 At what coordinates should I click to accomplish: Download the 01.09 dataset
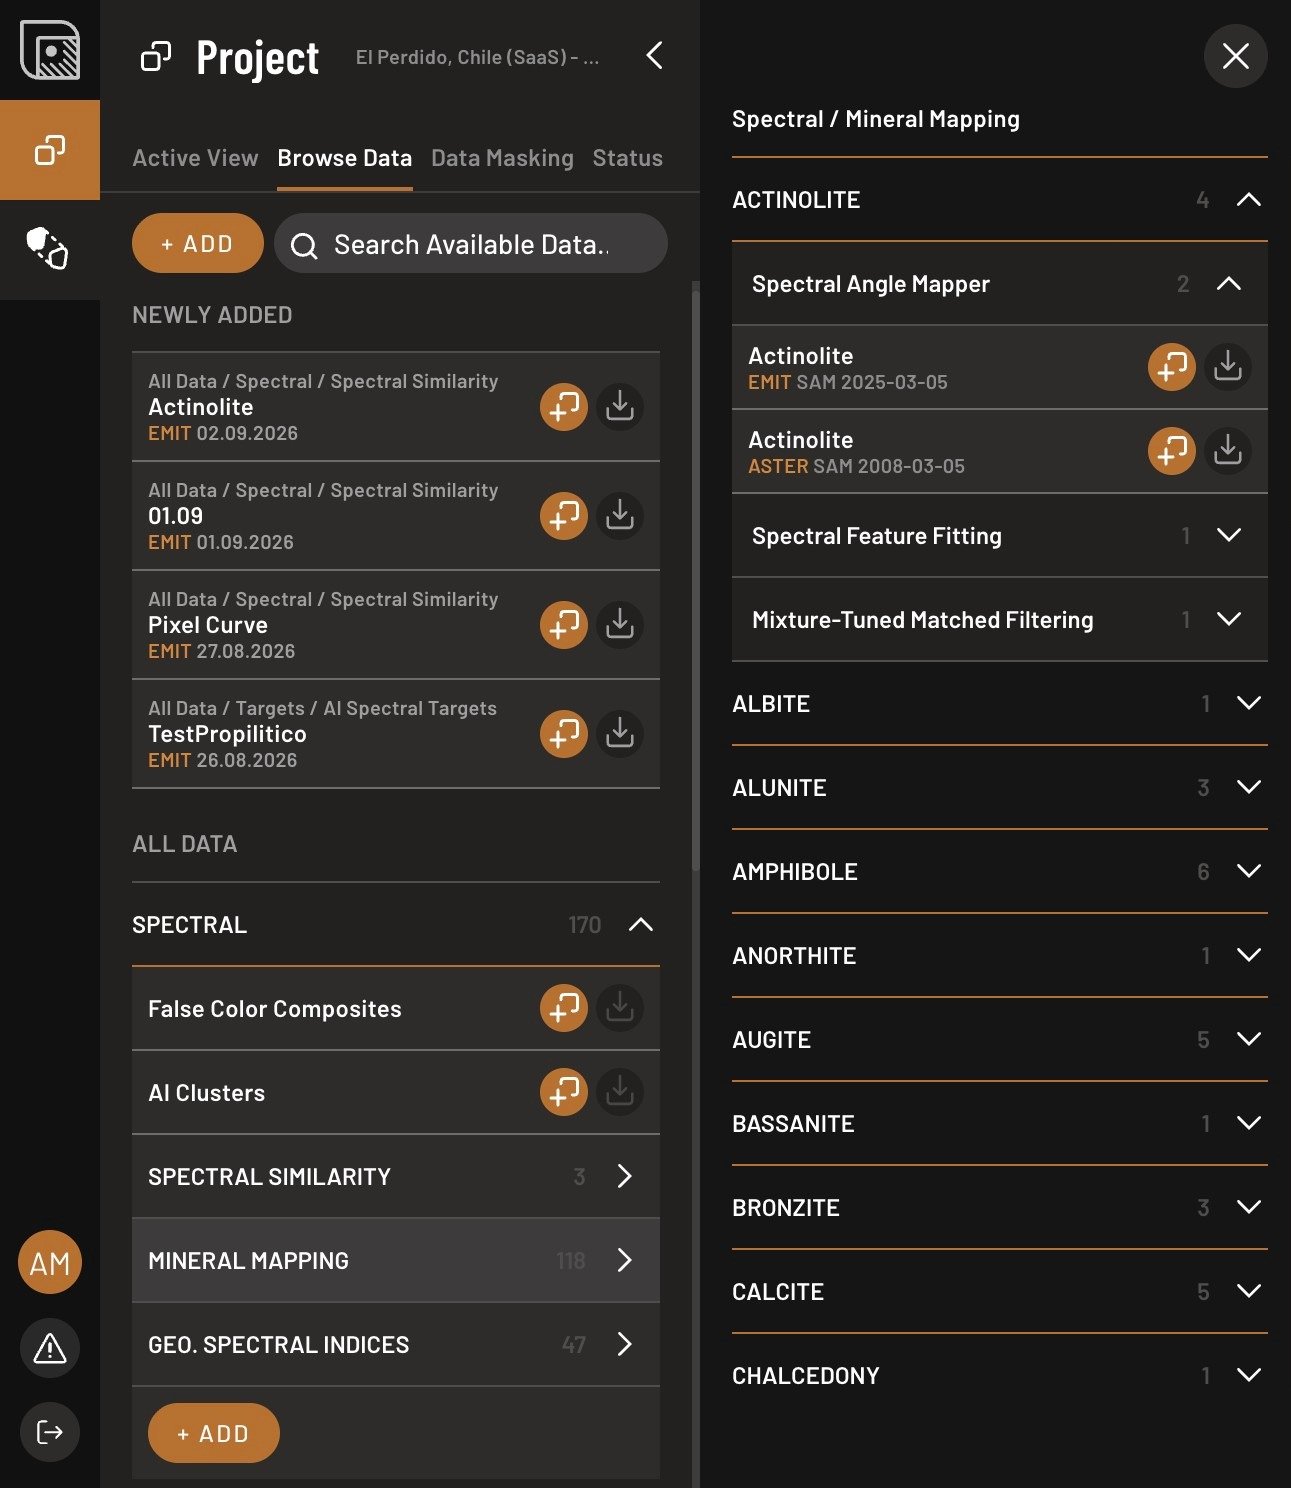point(620,516)
